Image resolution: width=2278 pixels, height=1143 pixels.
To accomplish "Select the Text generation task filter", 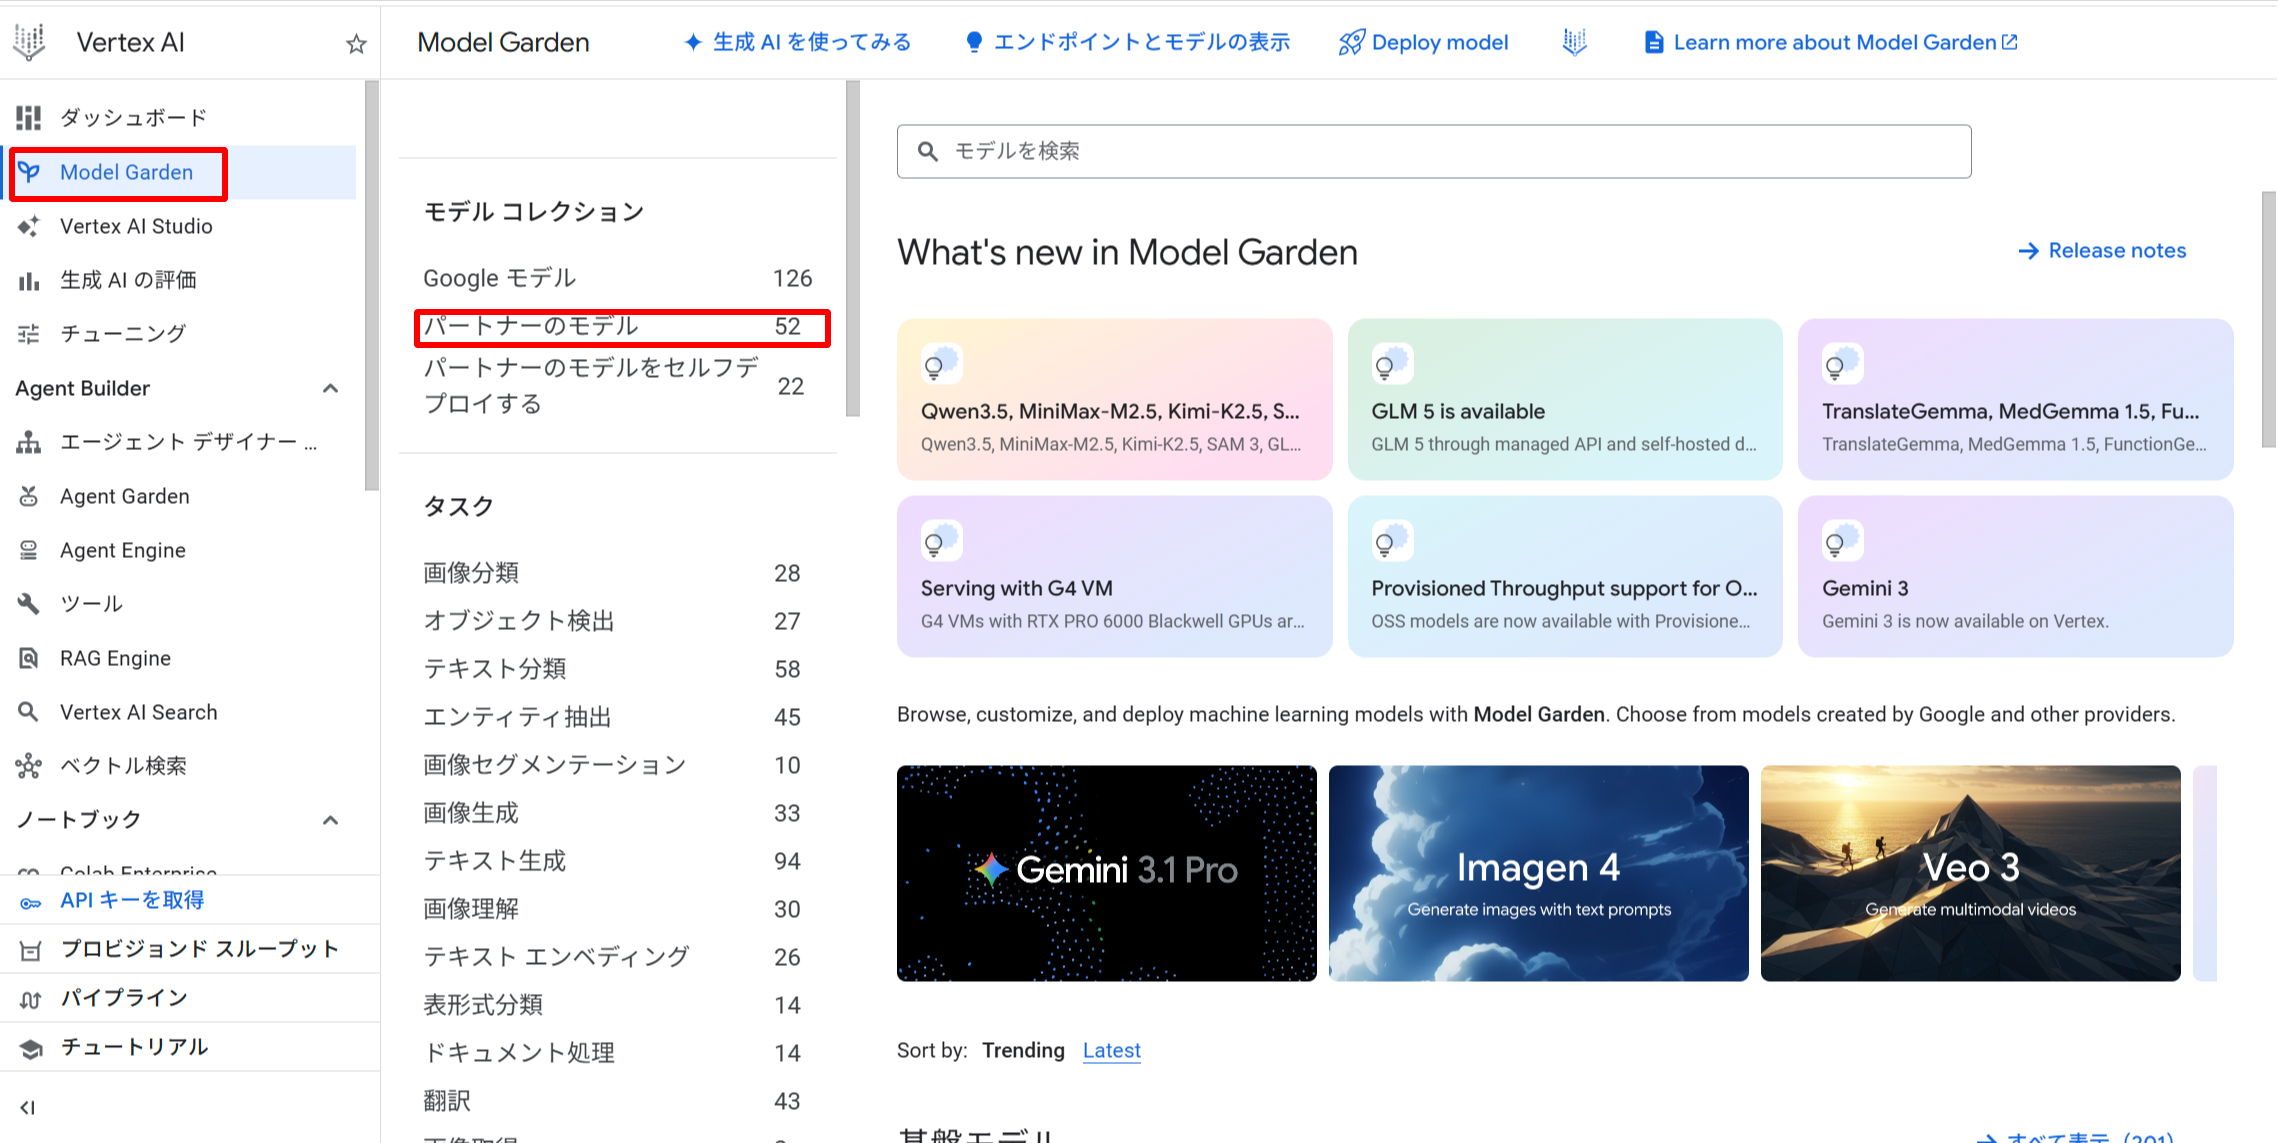I will click(495, 861).
